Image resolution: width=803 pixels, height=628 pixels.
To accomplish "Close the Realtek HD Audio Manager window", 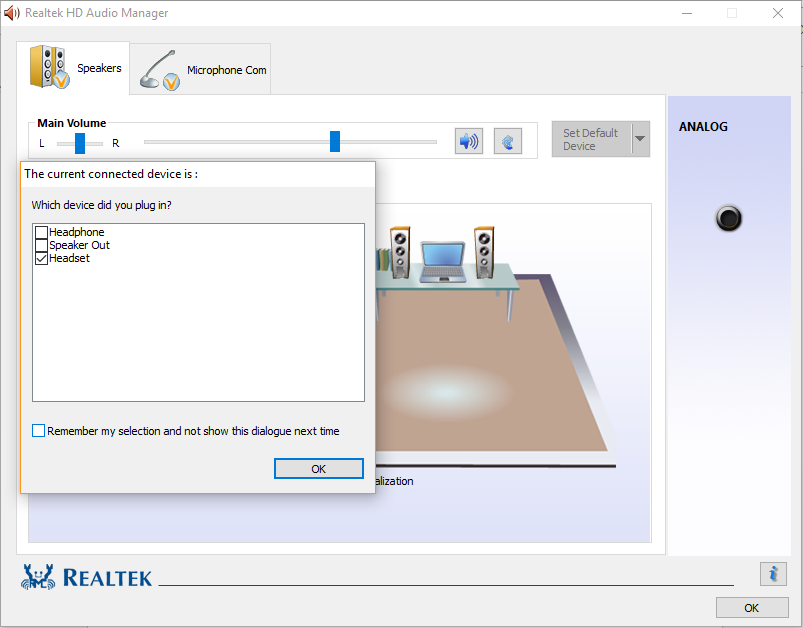I will point(778,13).
